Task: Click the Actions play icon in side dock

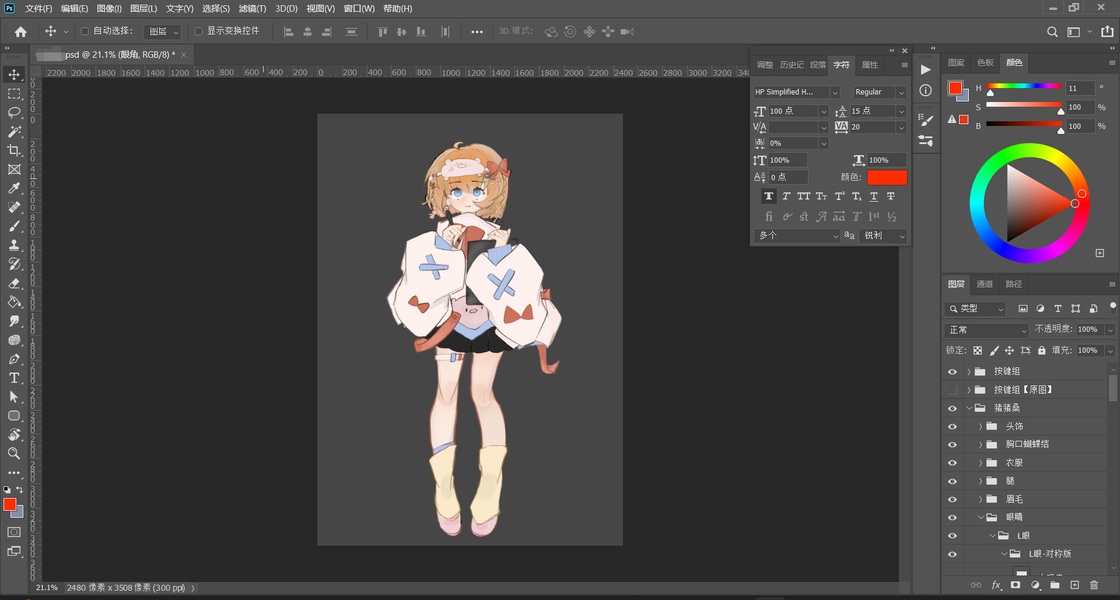Action: pyautogui.click(x=926, y=69)
